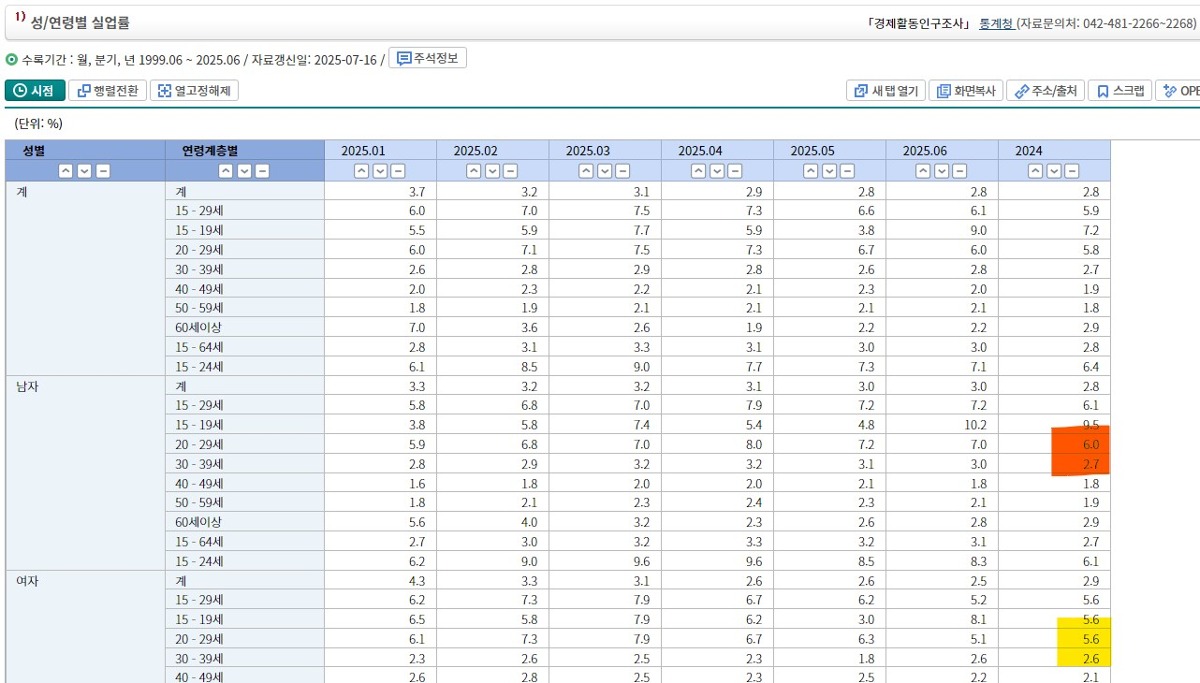
Task: Open 주석정보 annotation info
Action: click(x=427, y=58)
